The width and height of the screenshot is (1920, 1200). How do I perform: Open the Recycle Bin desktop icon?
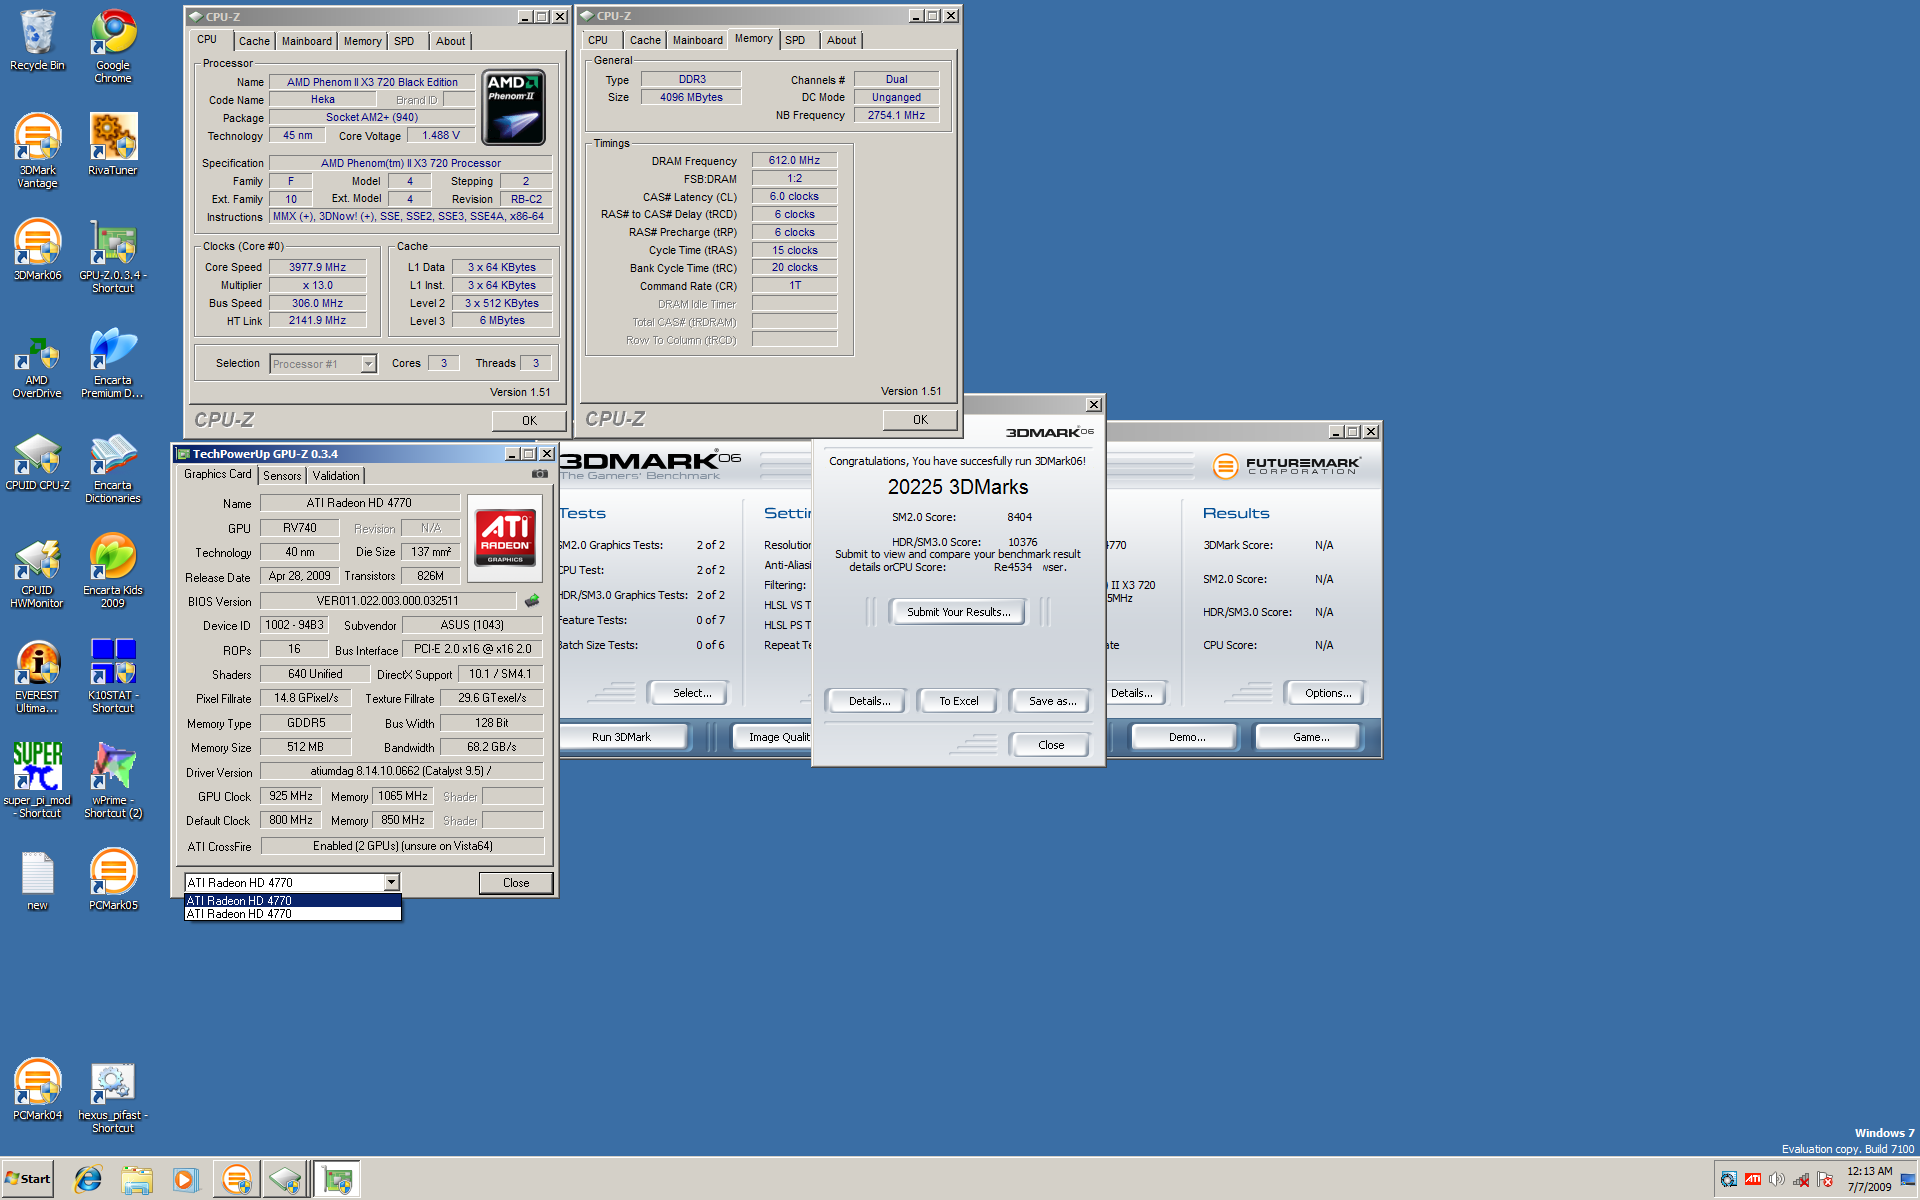coord(37,41)
